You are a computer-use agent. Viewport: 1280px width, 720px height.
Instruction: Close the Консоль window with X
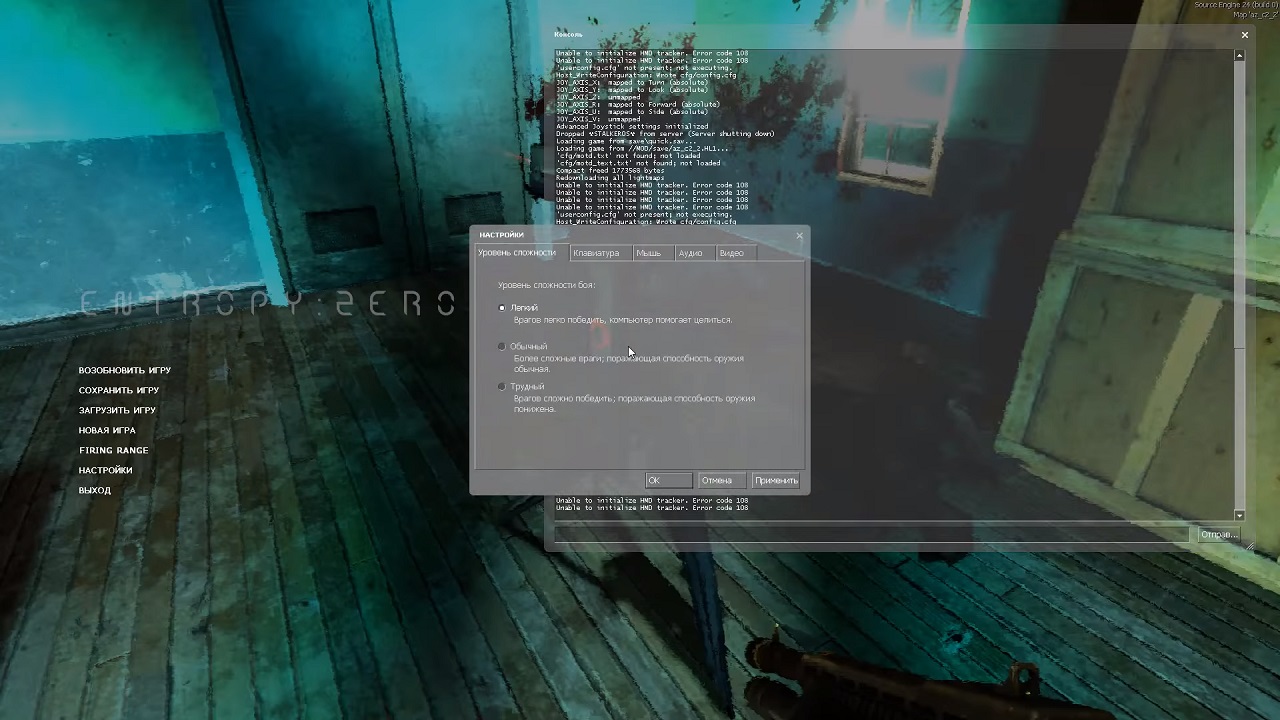[1244, 35]
